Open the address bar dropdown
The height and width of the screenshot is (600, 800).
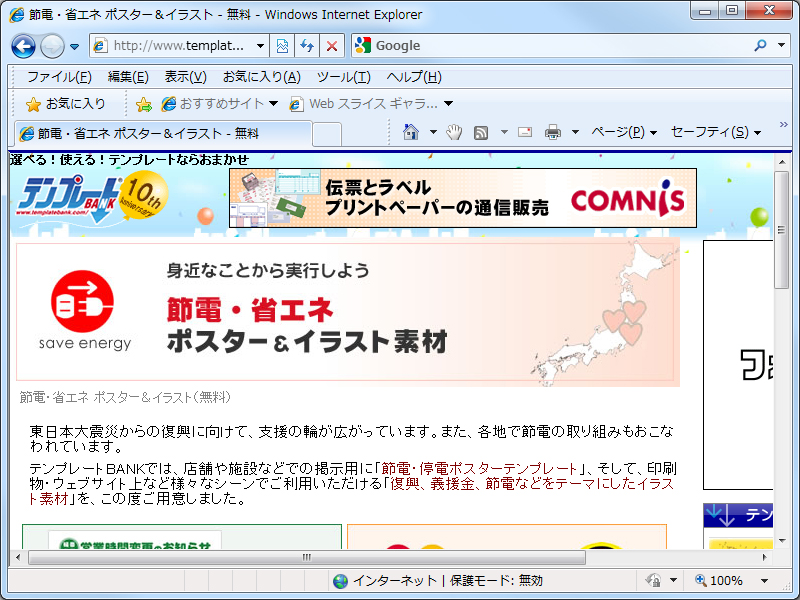(262, 46)
